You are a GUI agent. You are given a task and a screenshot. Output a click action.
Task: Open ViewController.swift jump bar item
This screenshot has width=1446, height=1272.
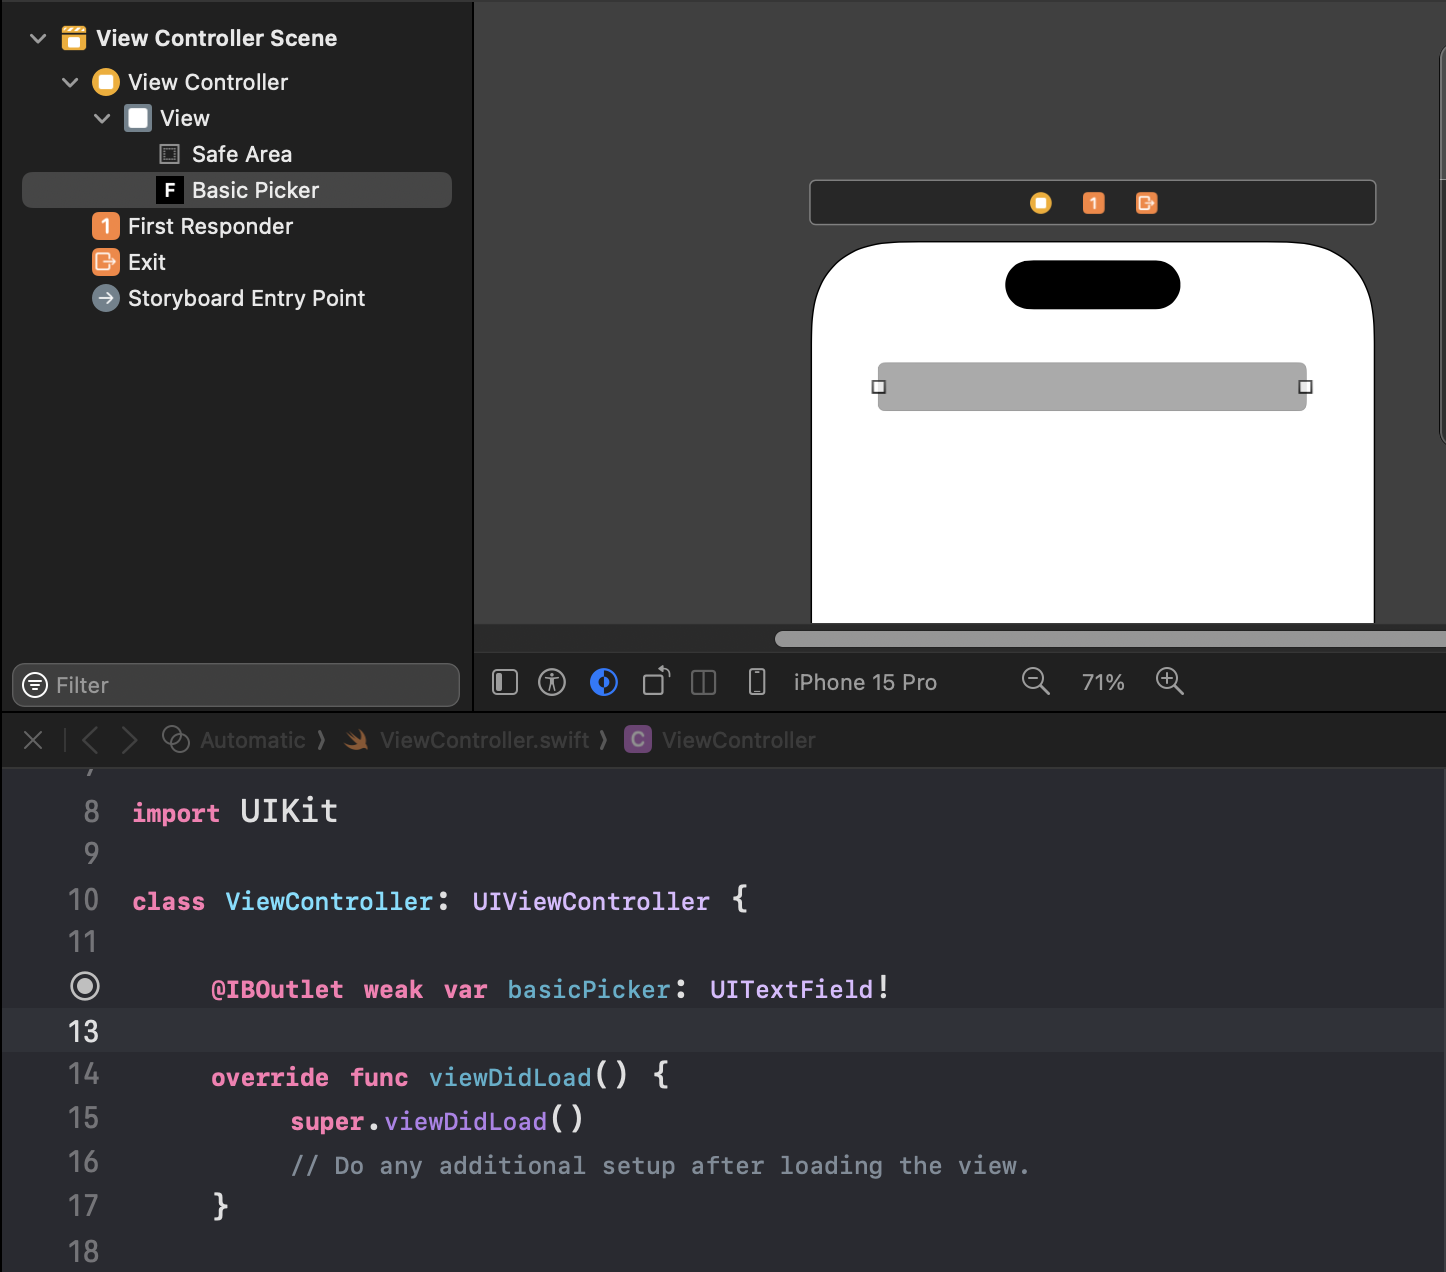point(485,740)
